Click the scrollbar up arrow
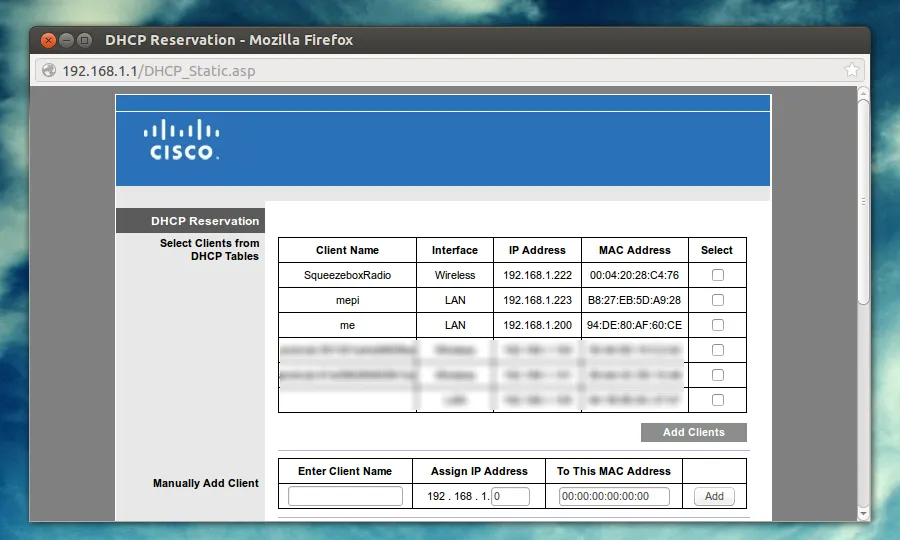Screen dimensions: 900x540 point(863,92)
